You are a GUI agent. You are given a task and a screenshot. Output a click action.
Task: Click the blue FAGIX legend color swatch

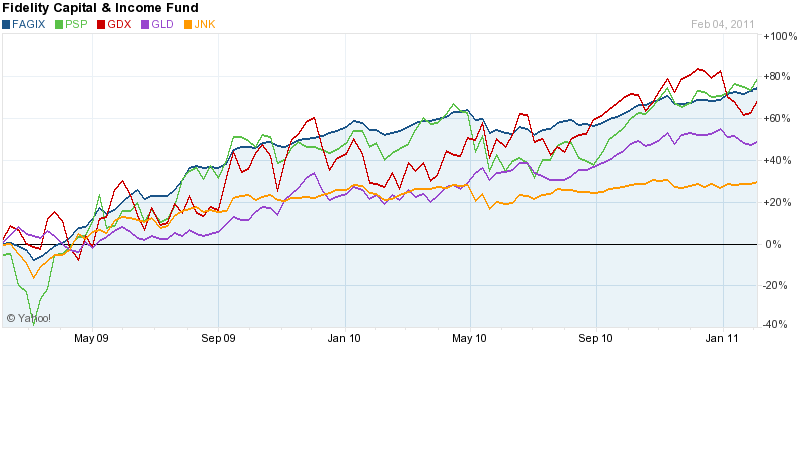tap(6, 24)
